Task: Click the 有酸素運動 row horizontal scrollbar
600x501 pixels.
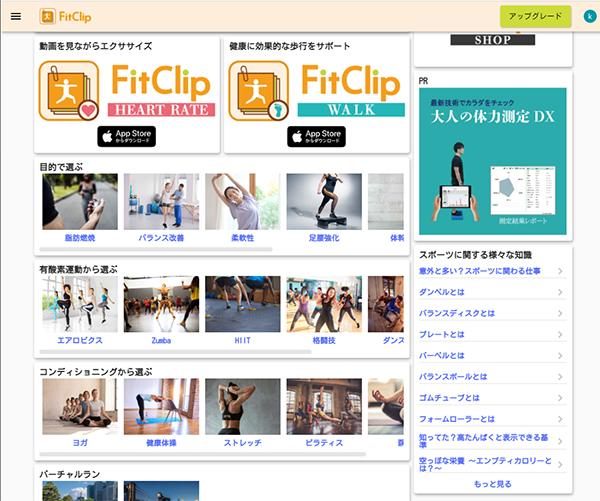Action: coord(175,352)
